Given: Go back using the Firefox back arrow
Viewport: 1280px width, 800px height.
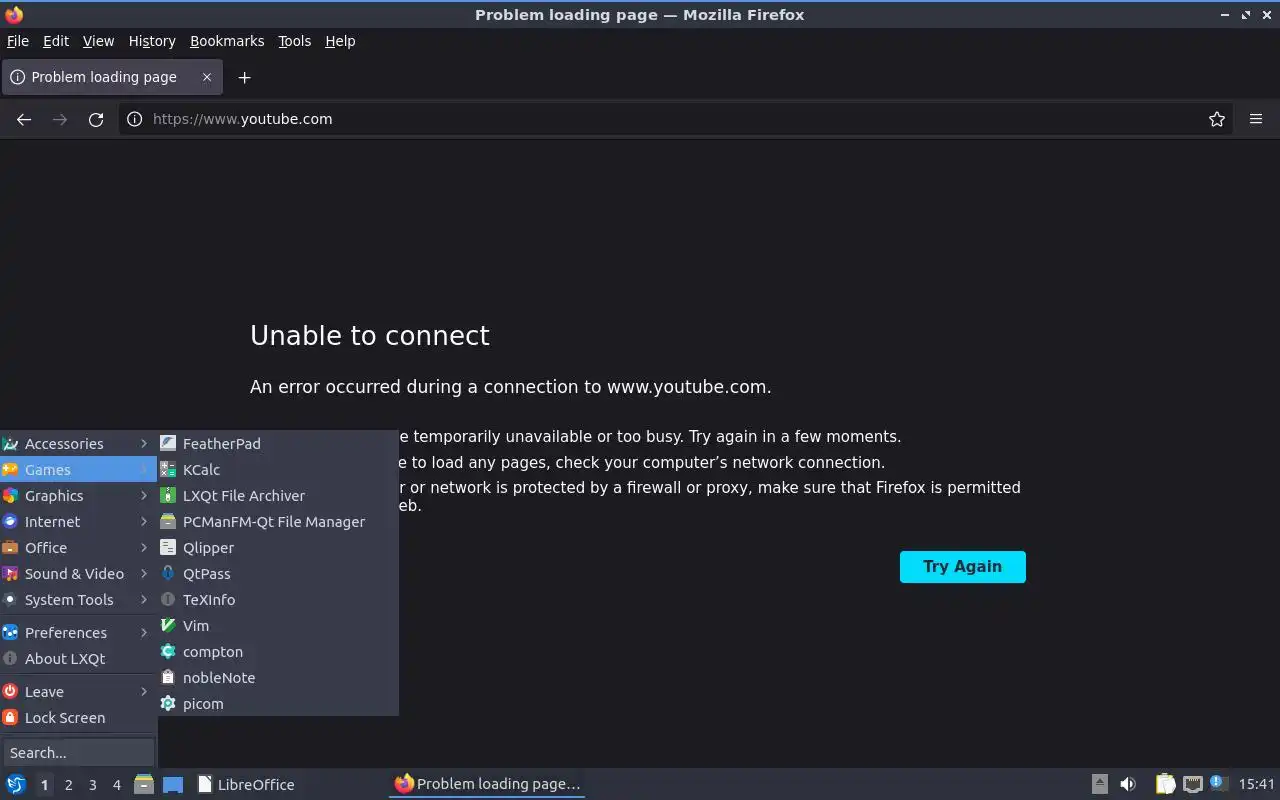Looking at the screenshot, I should click(24, 119).
